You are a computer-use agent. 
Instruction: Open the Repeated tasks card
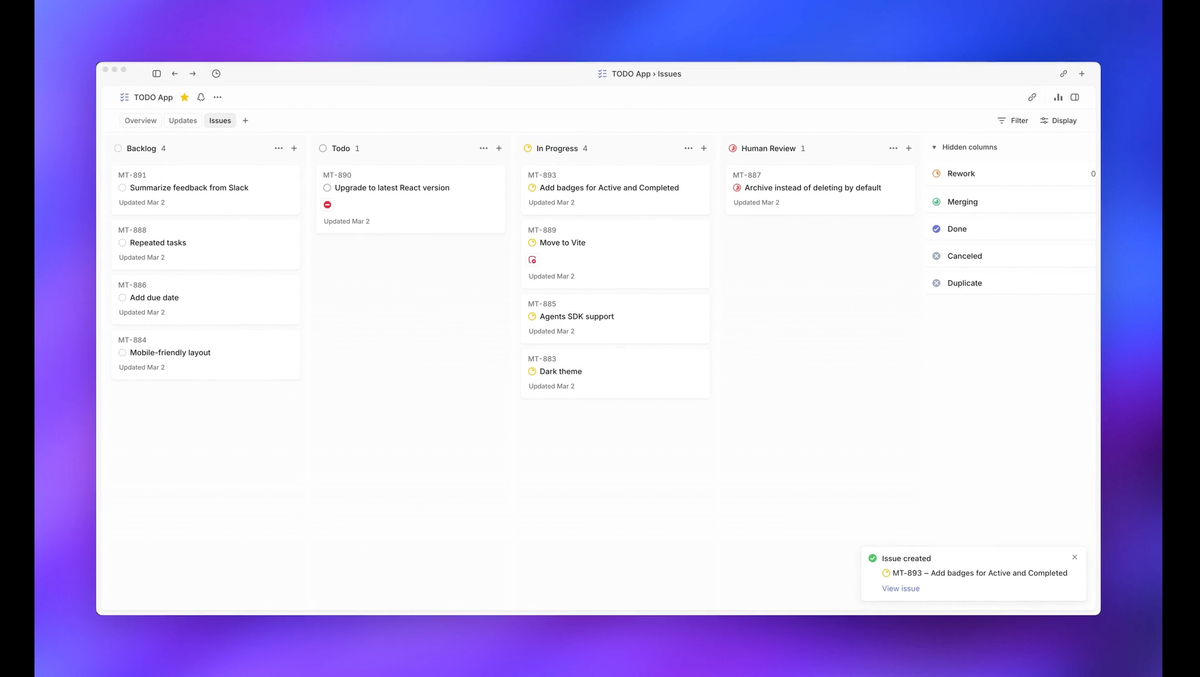click(205, 245)
